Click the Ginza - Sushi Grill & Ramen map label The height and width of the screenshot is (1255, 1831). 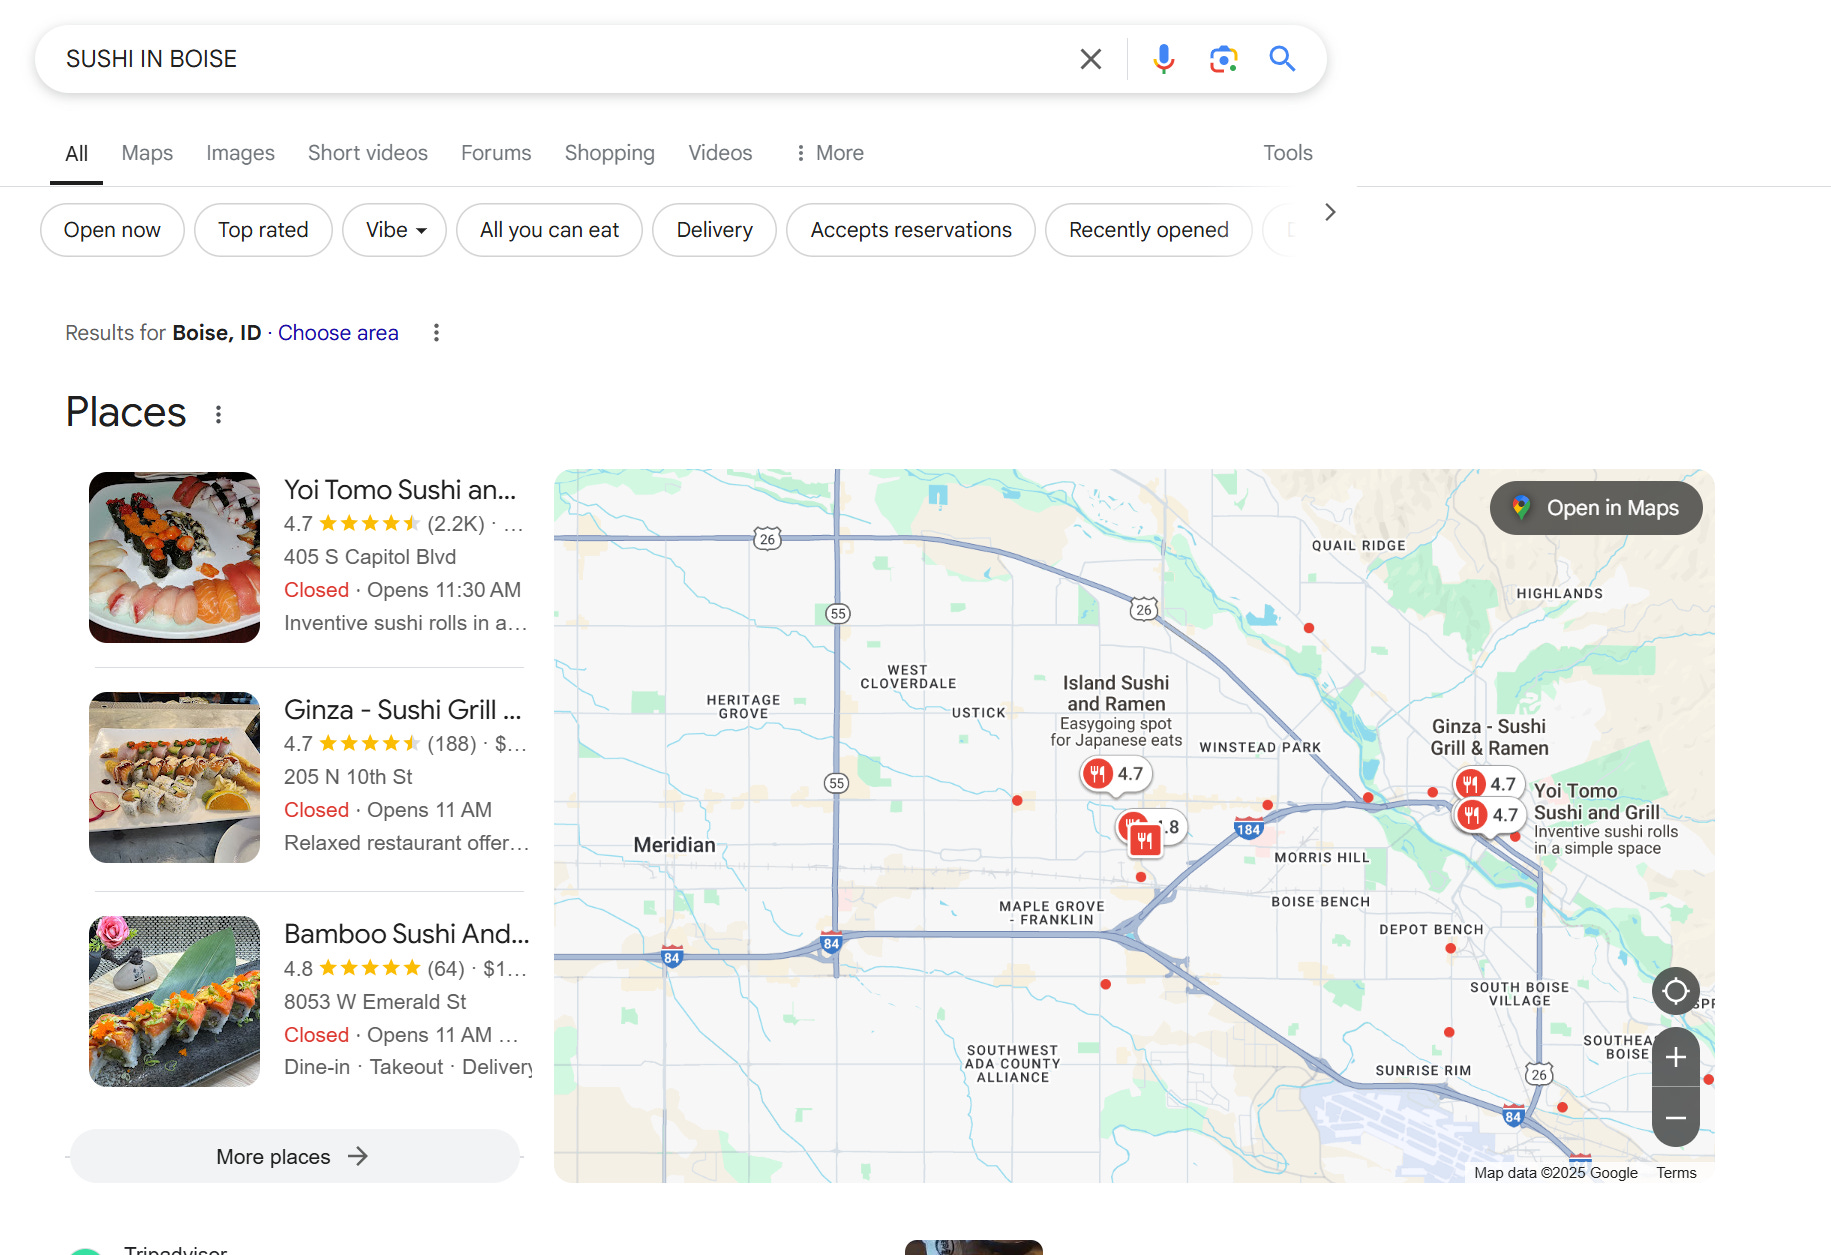click(1489, 737)
